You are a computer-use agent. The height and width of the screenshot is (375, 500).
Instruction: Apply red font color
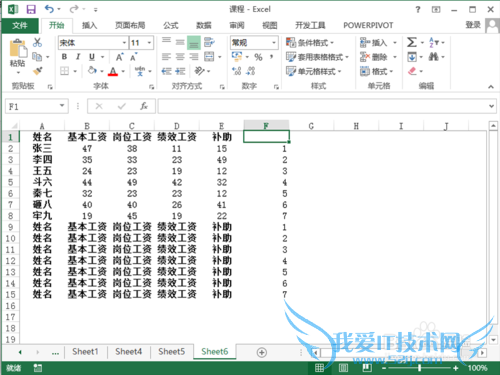coord(113,71)
